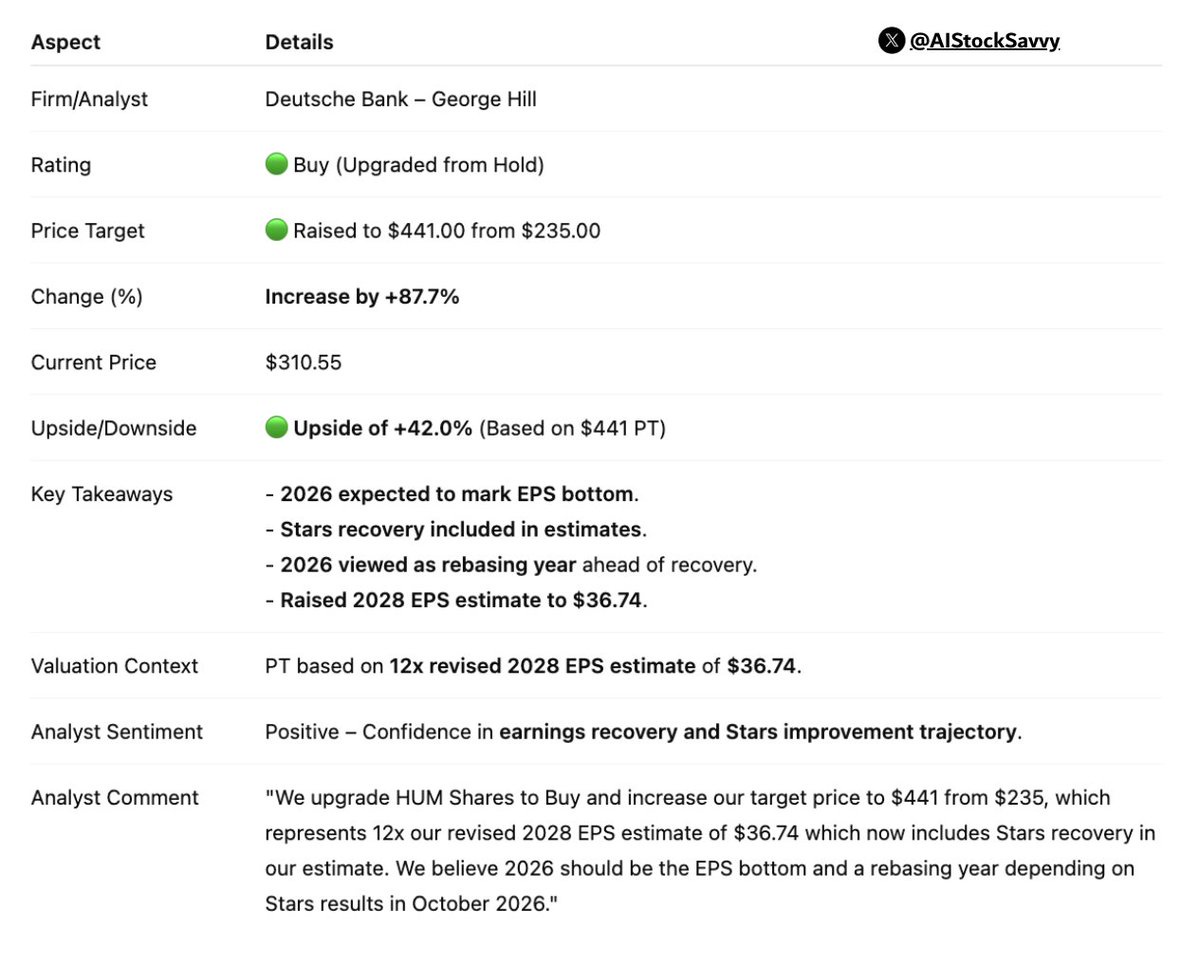Select the Aspect column header

[66, 42]
